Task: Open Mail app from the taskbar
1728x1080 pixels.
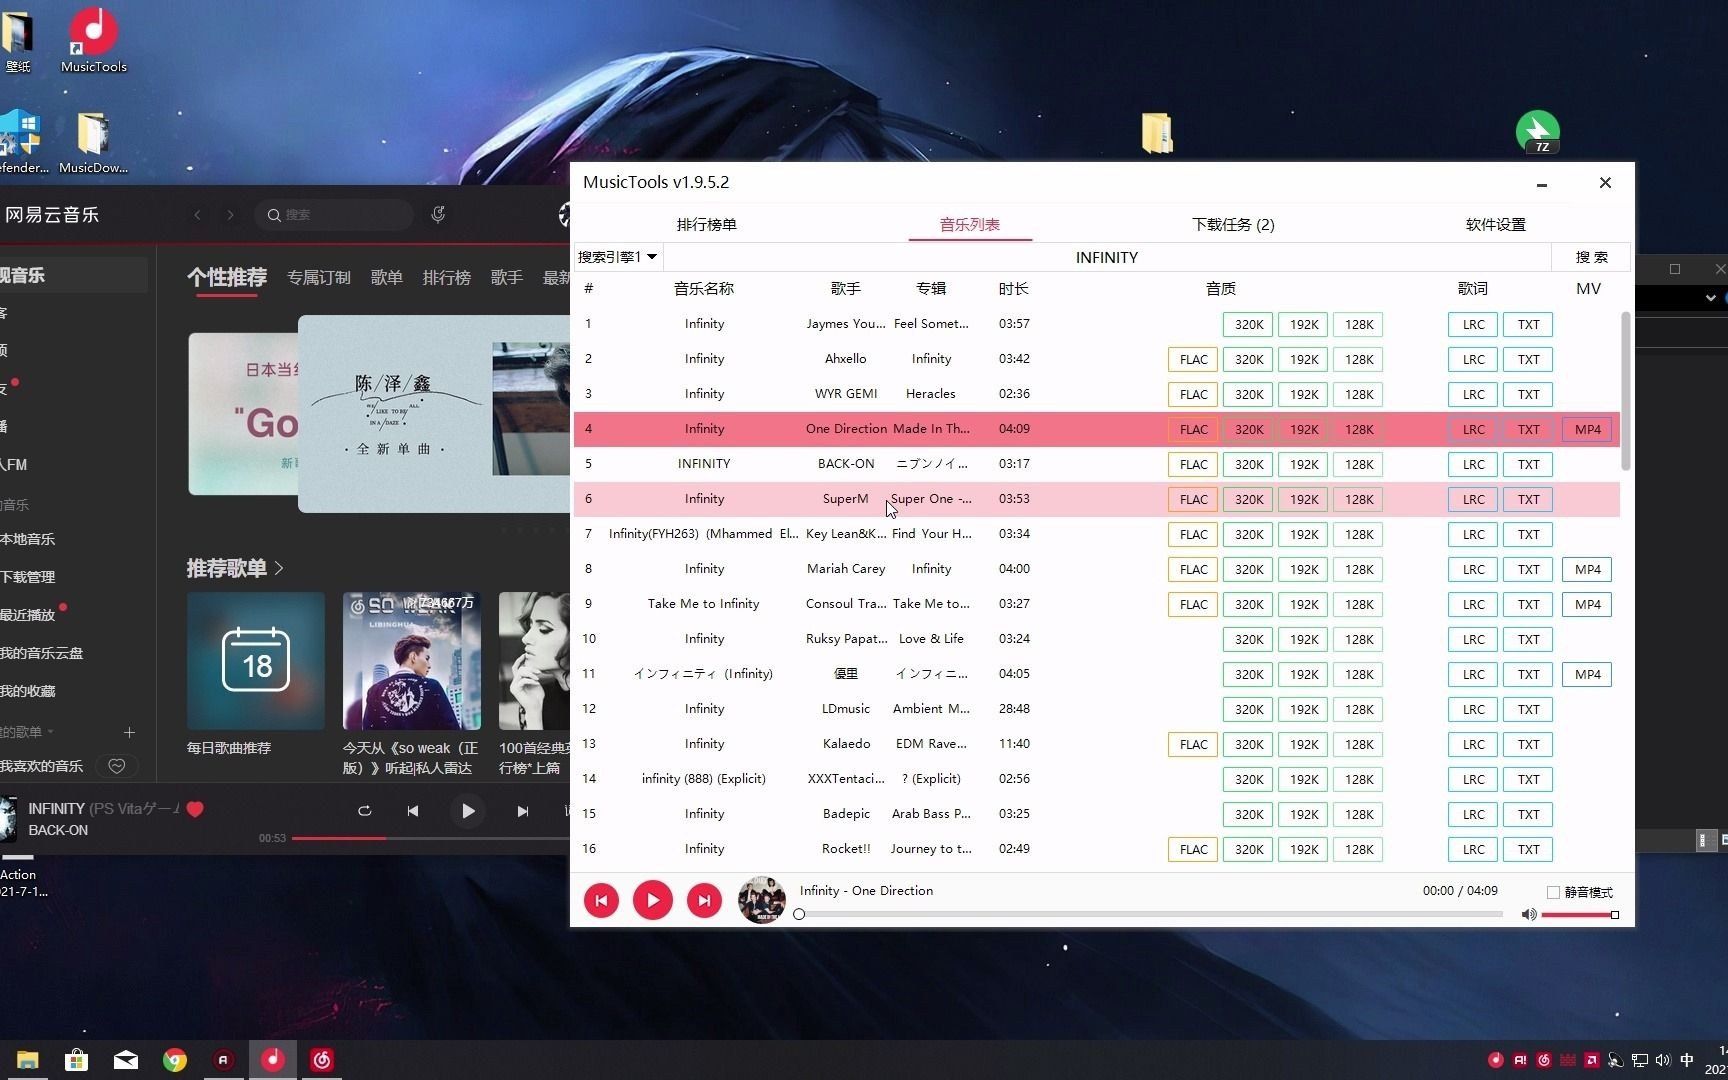Action: (x=126, y=1060)
